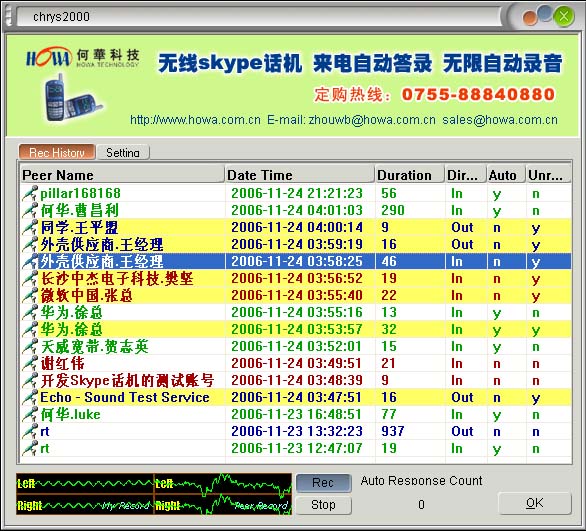Image resolution: width=586 pixels, height=531 pixels.
Task: Click microphone icon of the 03:59:19 record
Action: (30, 244)
